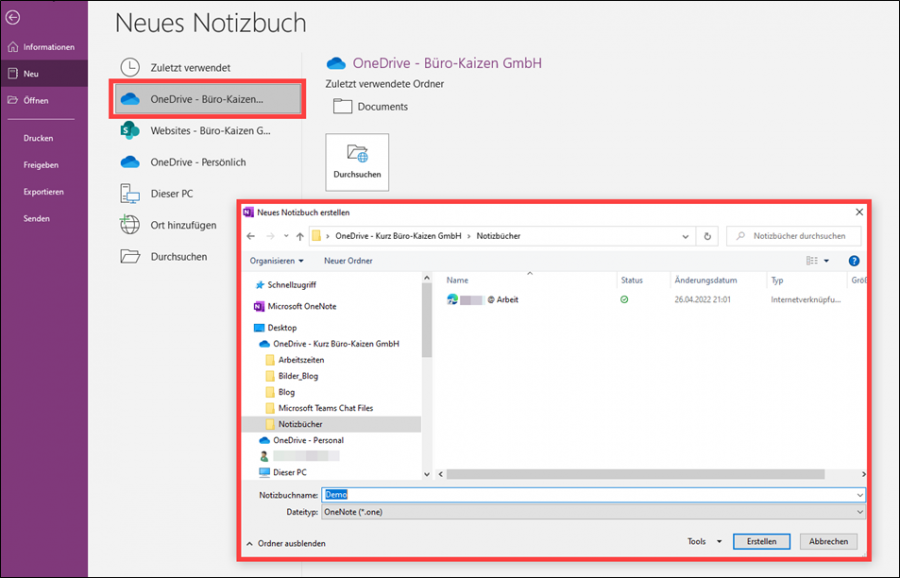Change the view layout icon

point(812,261)
